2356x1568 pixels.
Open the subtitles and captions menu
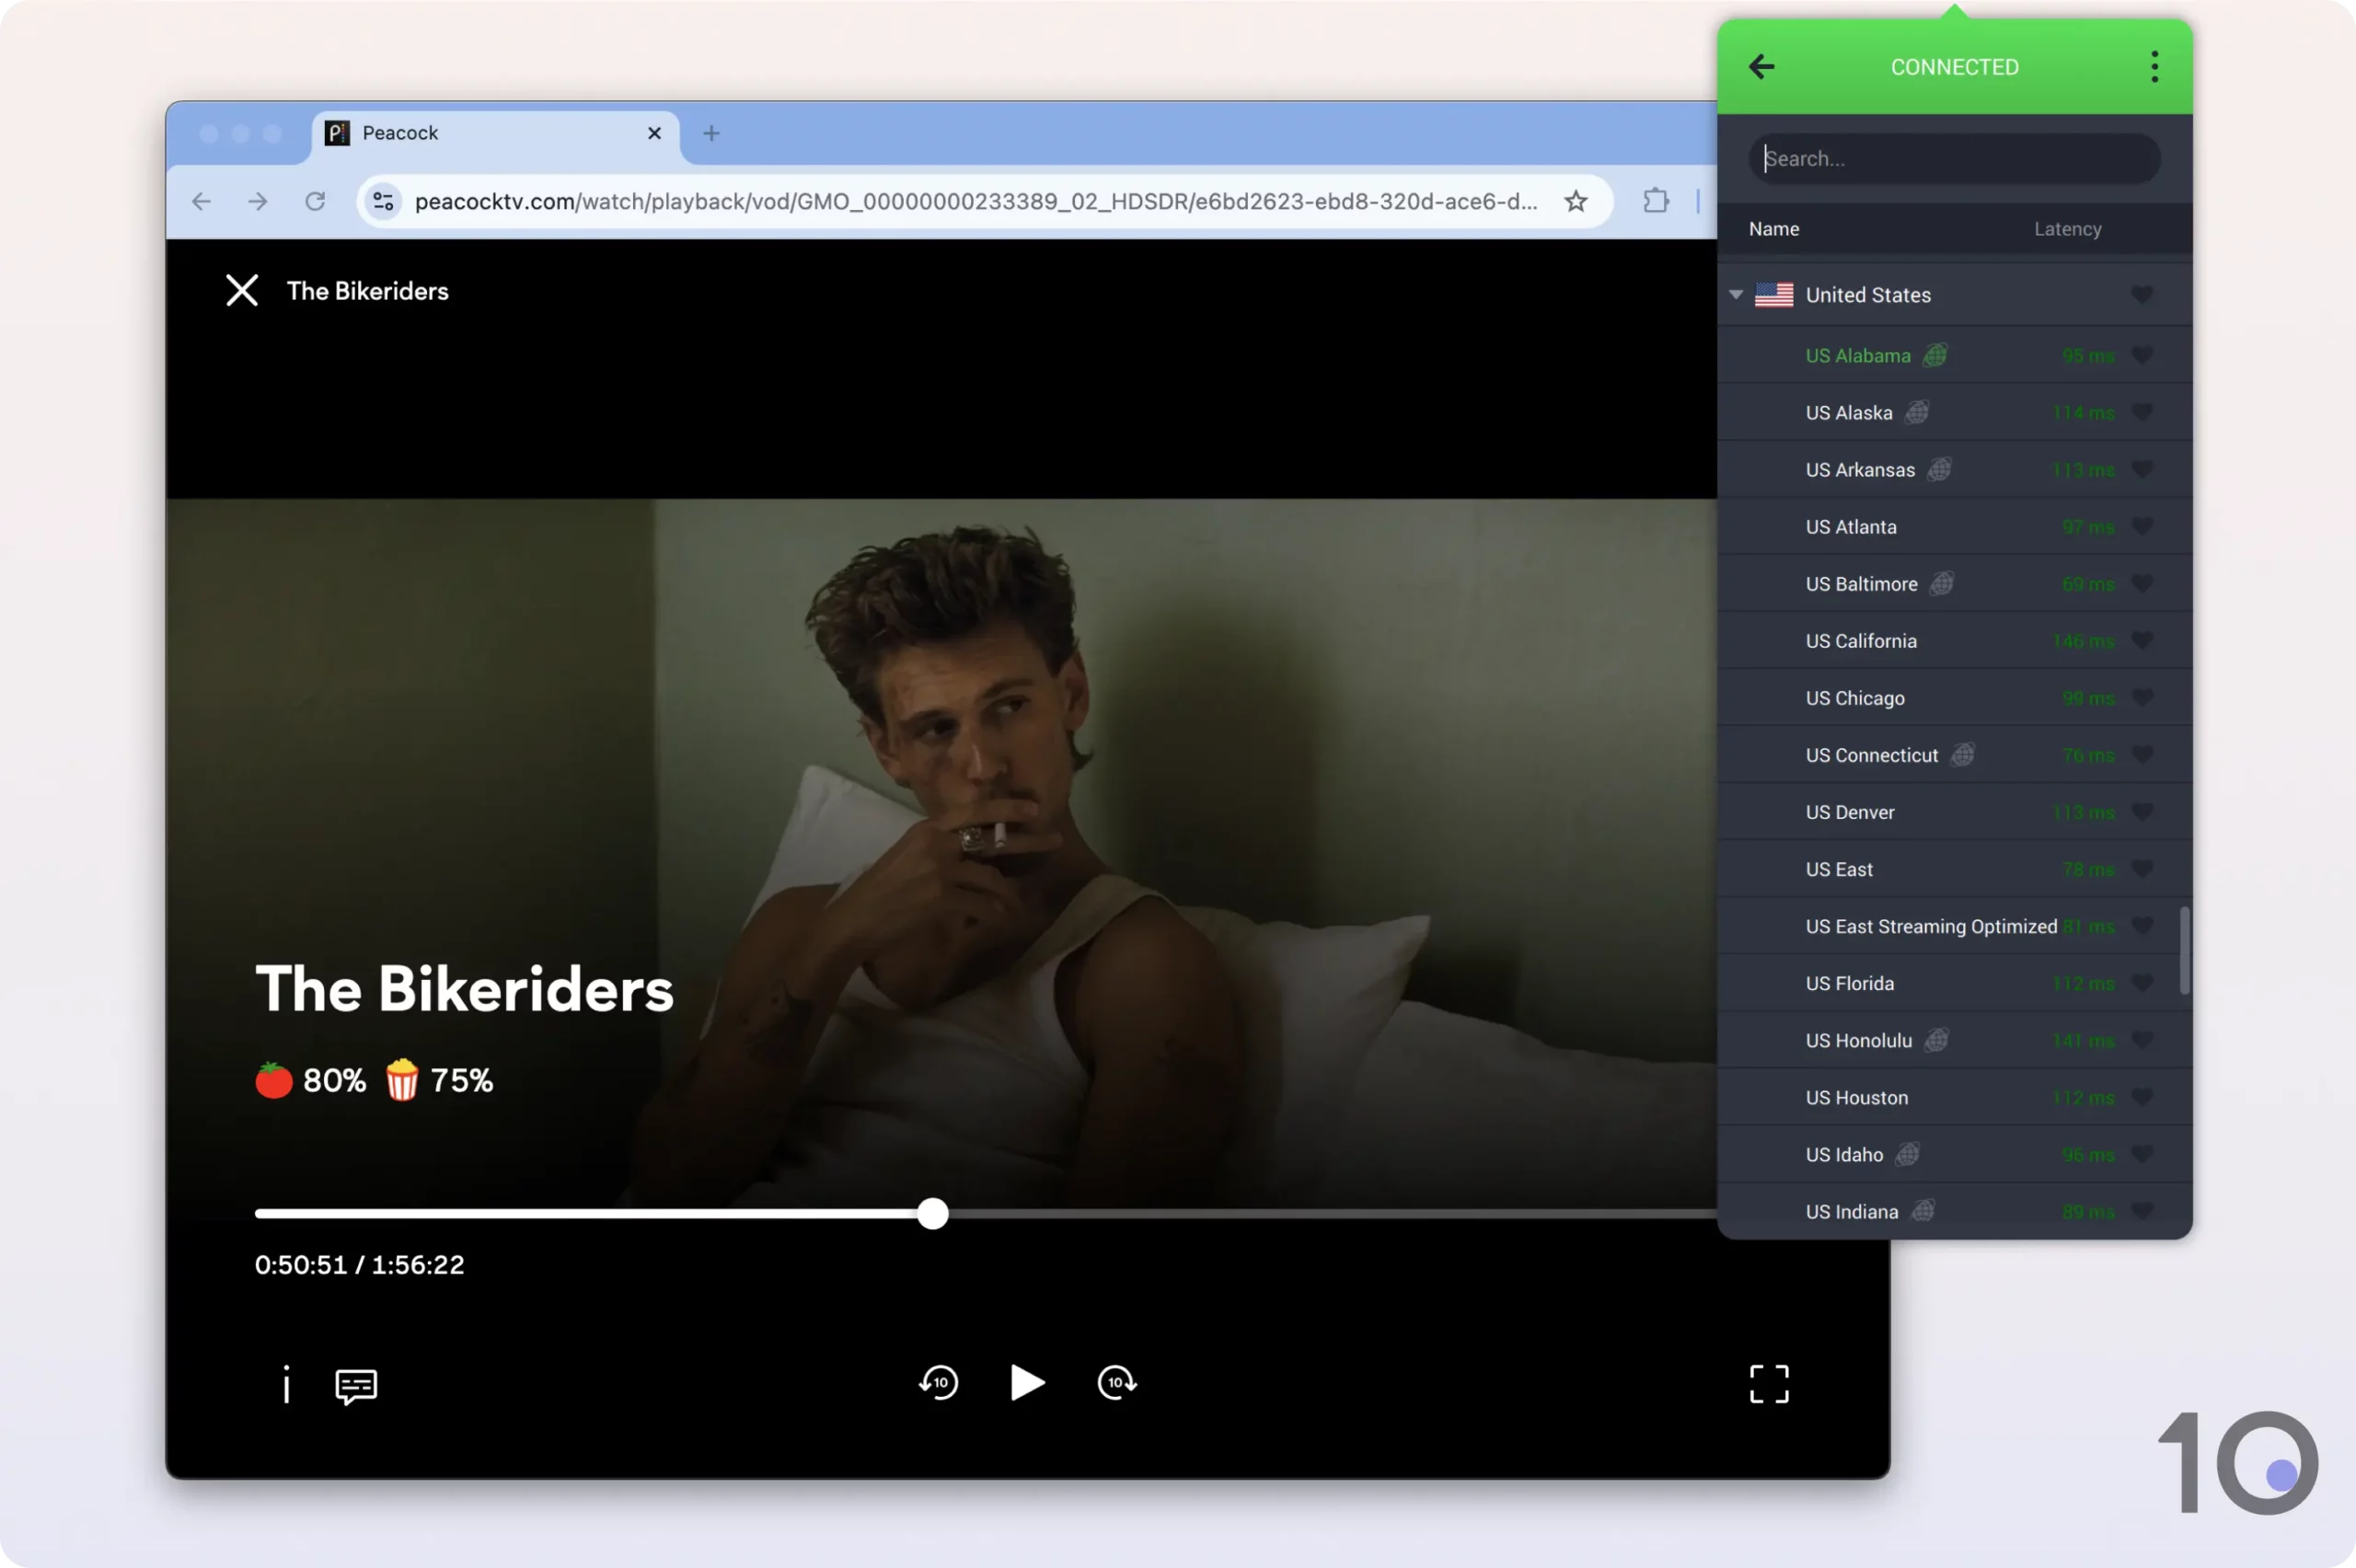(x=356, y=1386)
